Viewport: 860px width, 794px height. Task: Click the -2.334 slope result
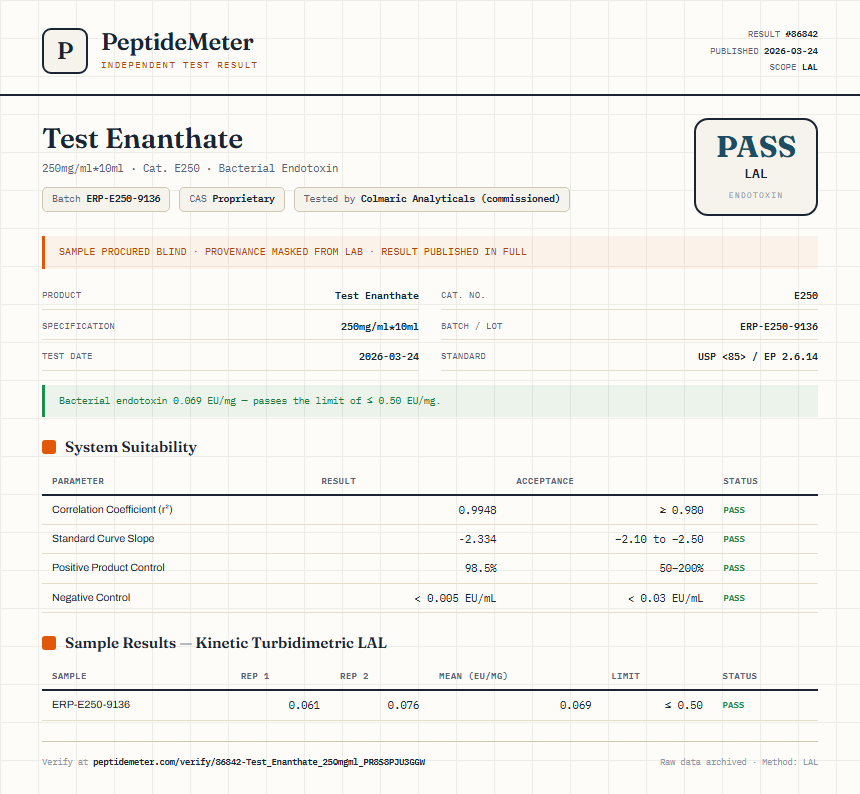click(x=477, y=539)
